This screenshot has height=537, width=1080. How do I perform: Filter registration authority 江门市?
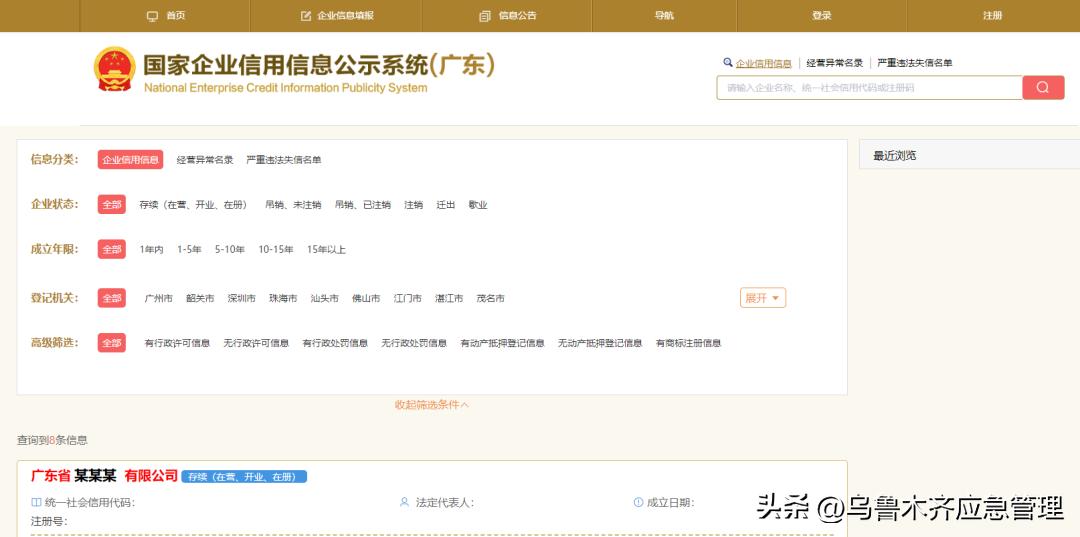point(408,299)
